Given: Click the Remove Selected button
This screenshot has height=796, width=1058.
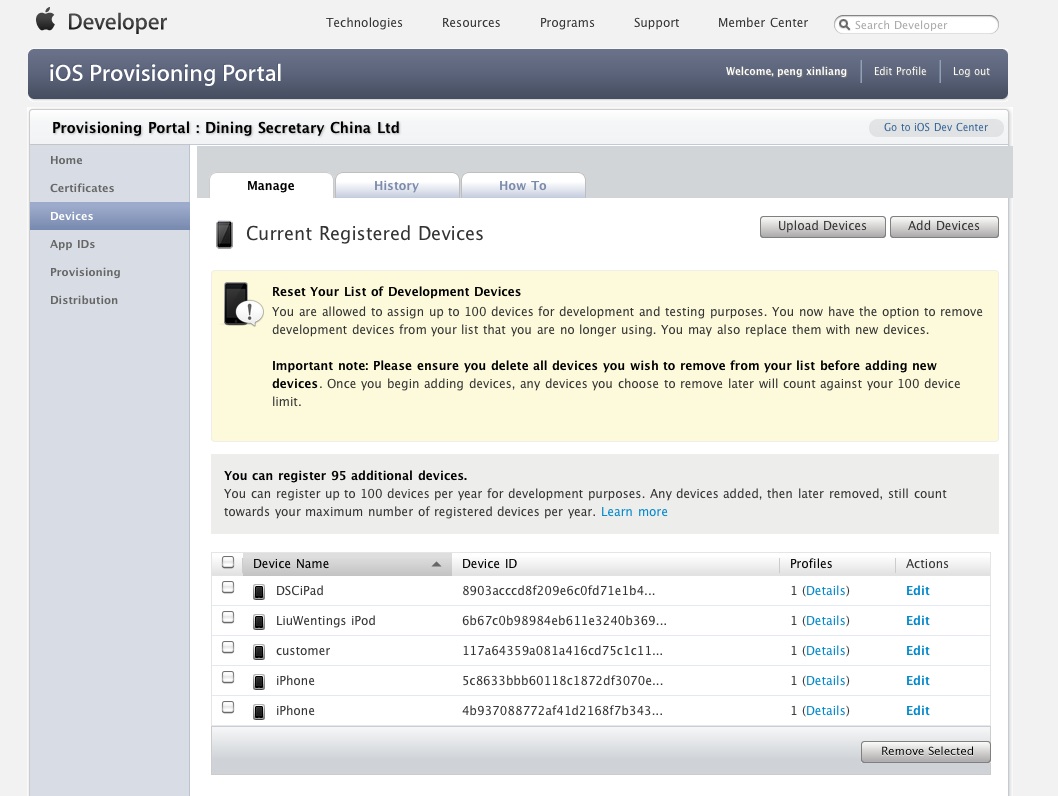Looking at the screenshot, I should coord(926,751).
